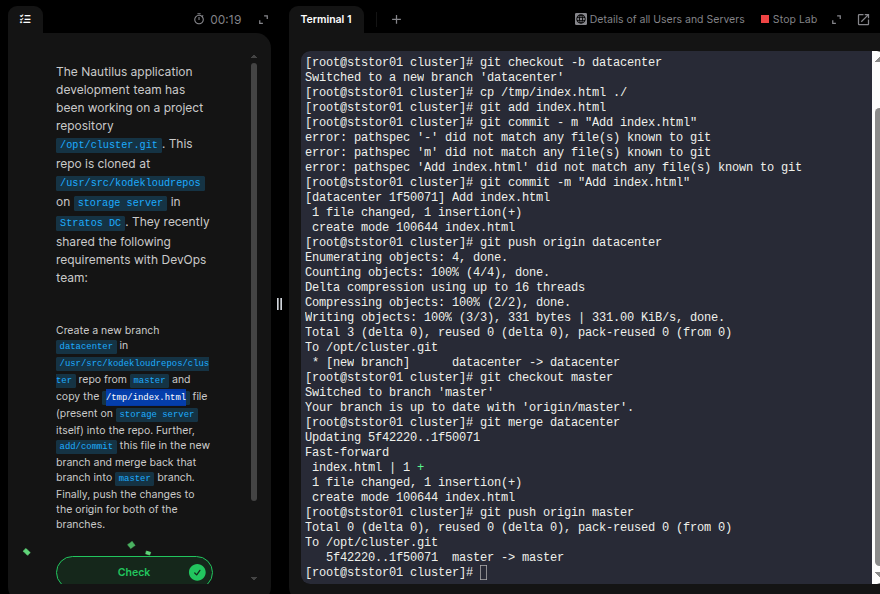
Task: Click the 'storage server' label in intro
Action: (x=120, y=203)
